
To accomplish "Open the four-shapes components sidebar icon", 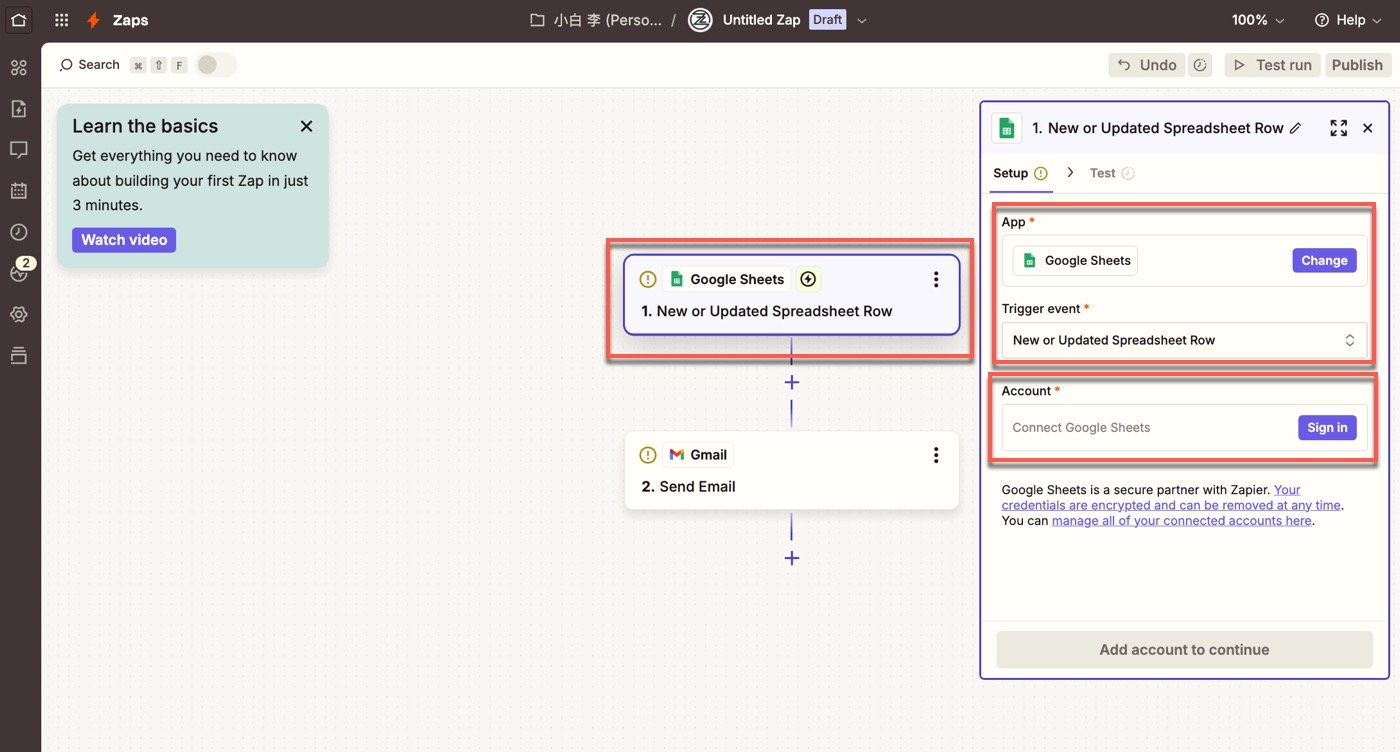I will coord(19,68).
